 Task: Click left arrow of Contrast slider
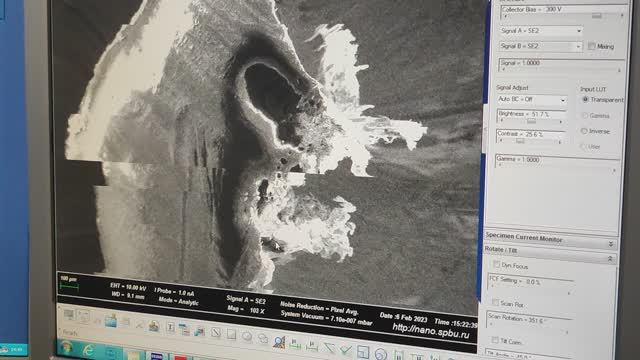500,140
